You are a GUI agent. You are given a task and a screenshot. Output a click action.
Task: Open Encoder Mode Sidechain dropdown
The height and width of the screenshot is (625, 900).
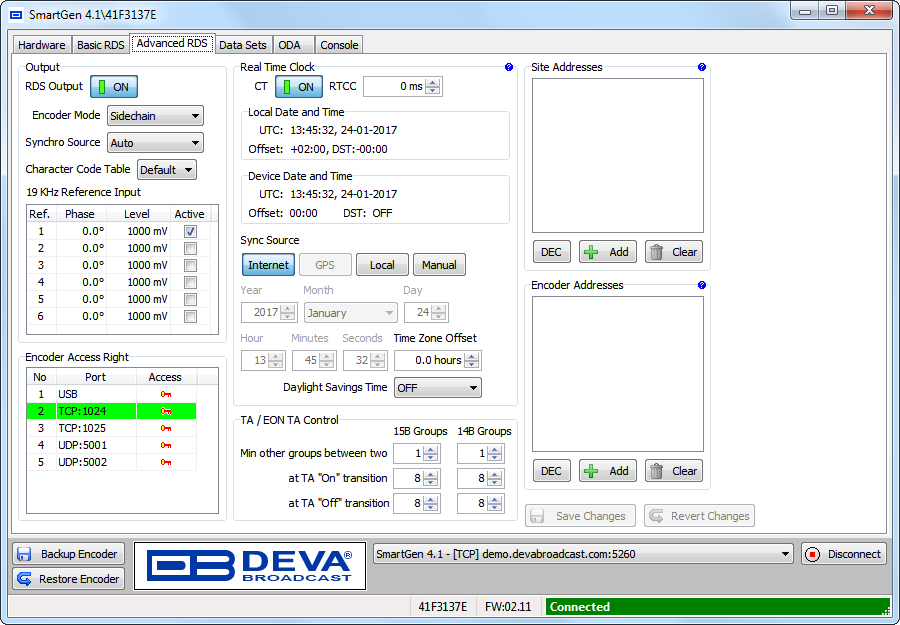155,116
